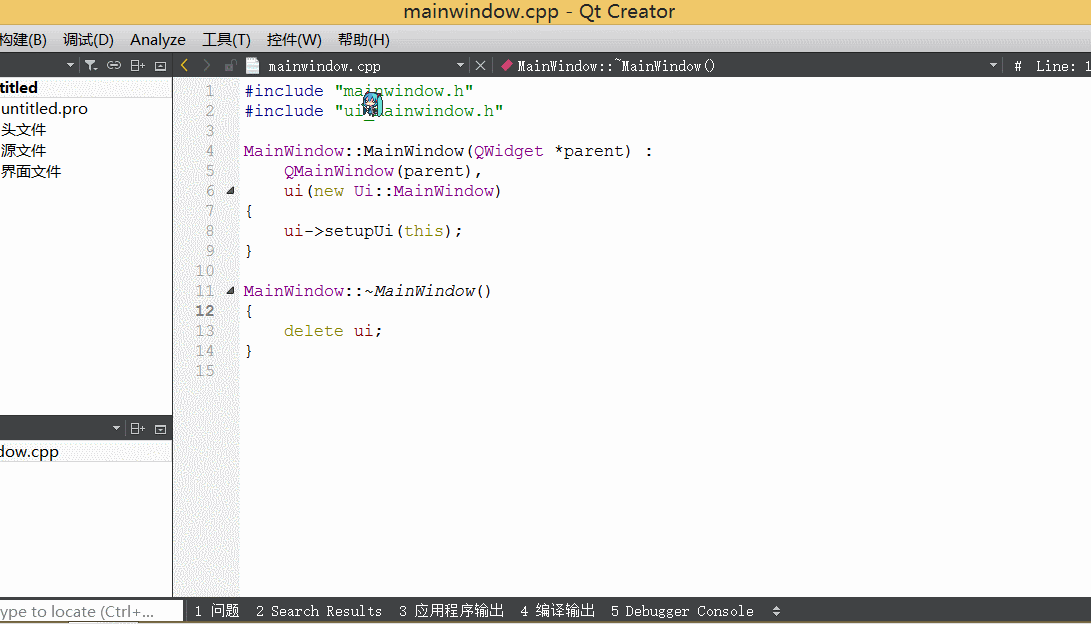Viewport: 1091px width, 624px height.
Task: Toggle the file write-protection lock icon
Action: [229, 64]
